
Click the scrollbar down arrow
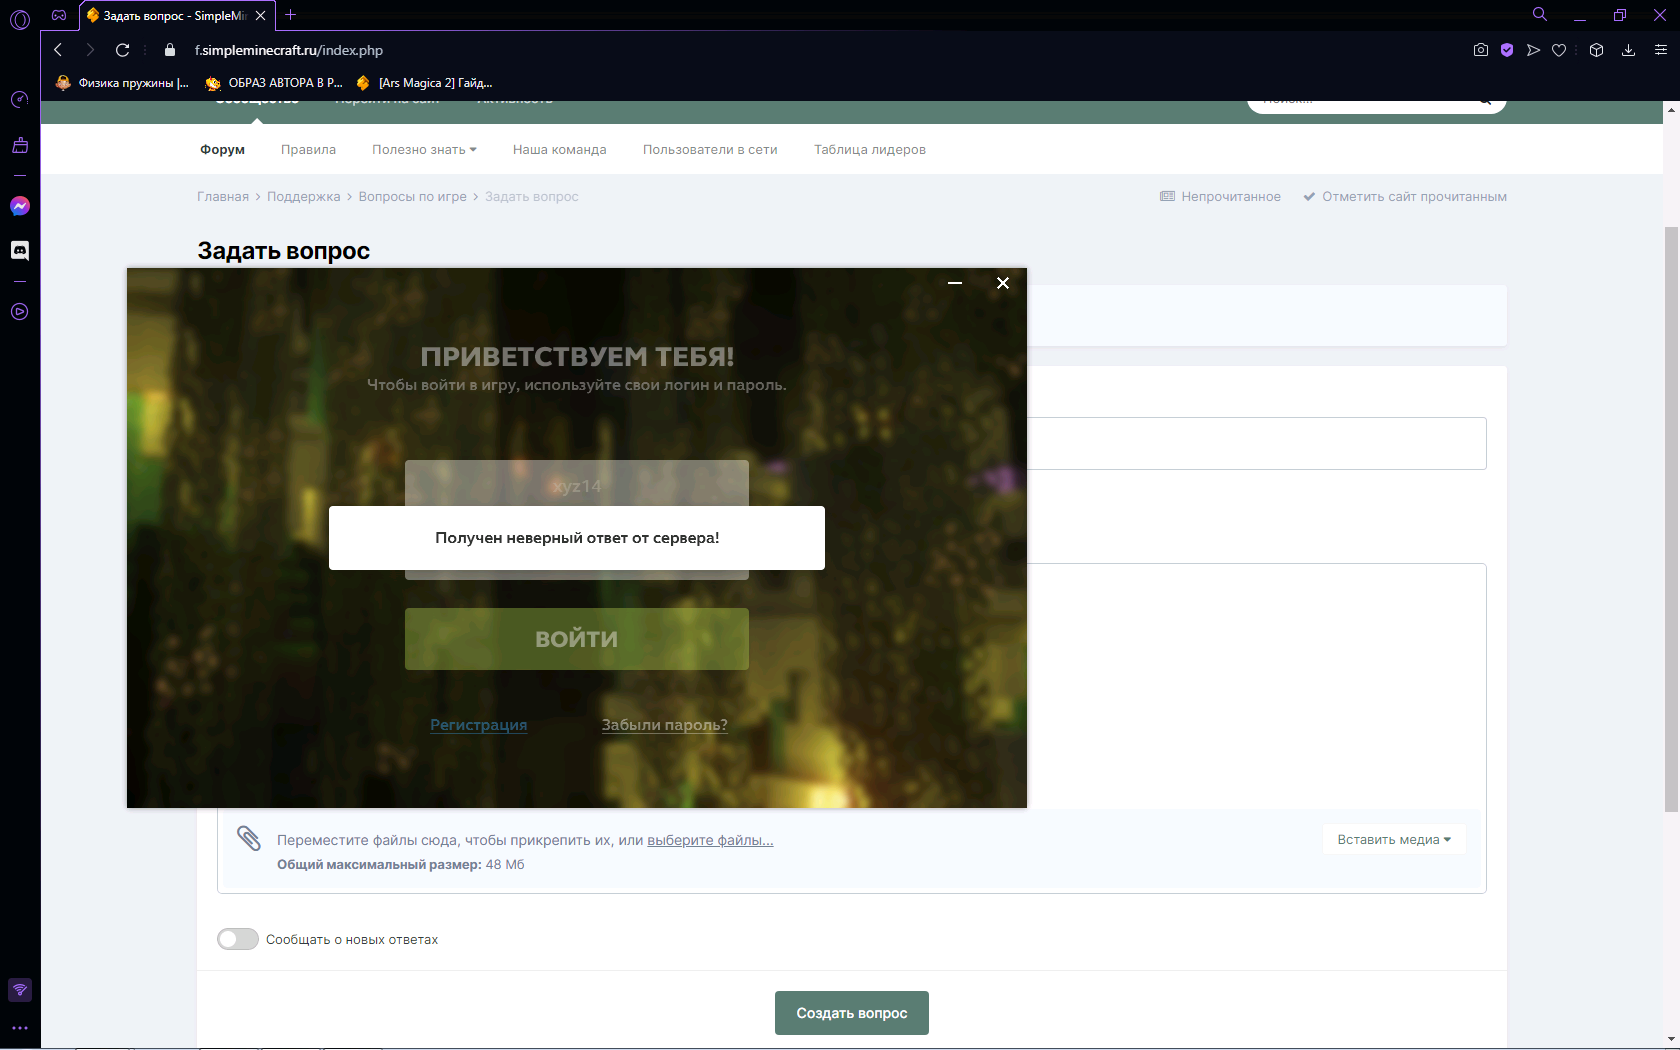coord(1671,1039)
